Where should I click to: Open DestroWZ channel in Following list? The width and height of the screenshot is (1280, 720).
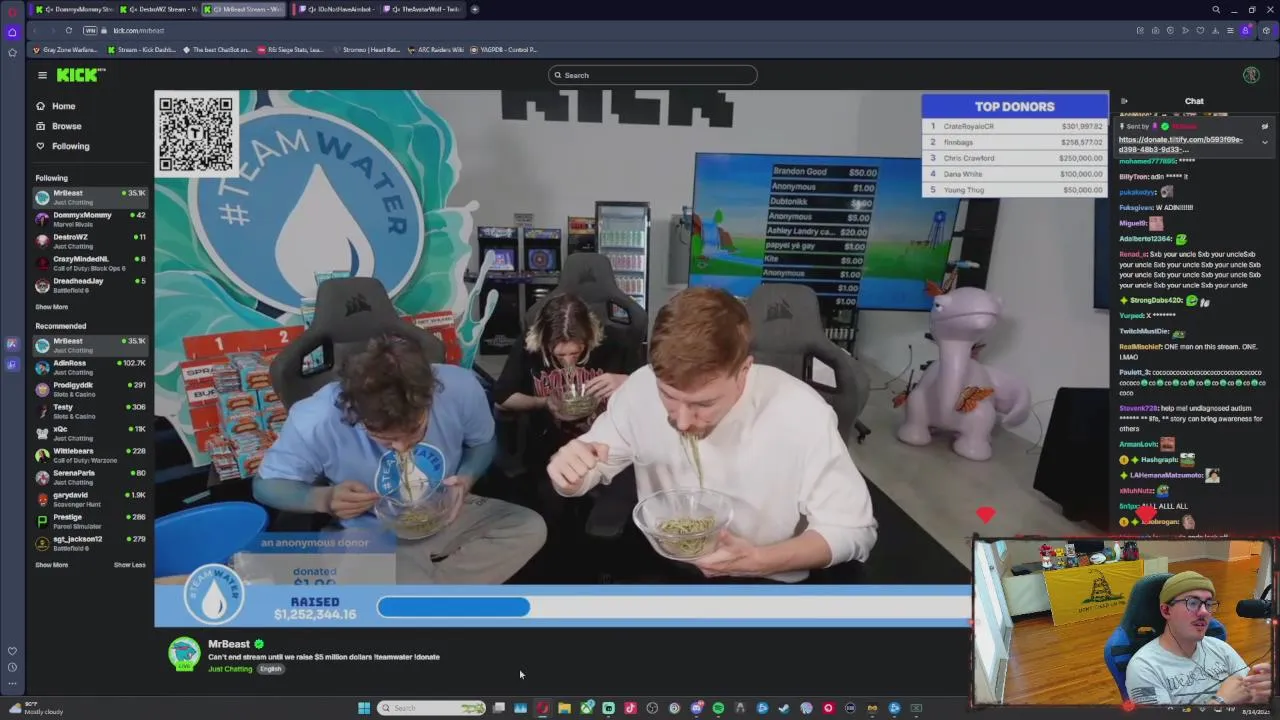pyautogui.click(x=90, y=241)
